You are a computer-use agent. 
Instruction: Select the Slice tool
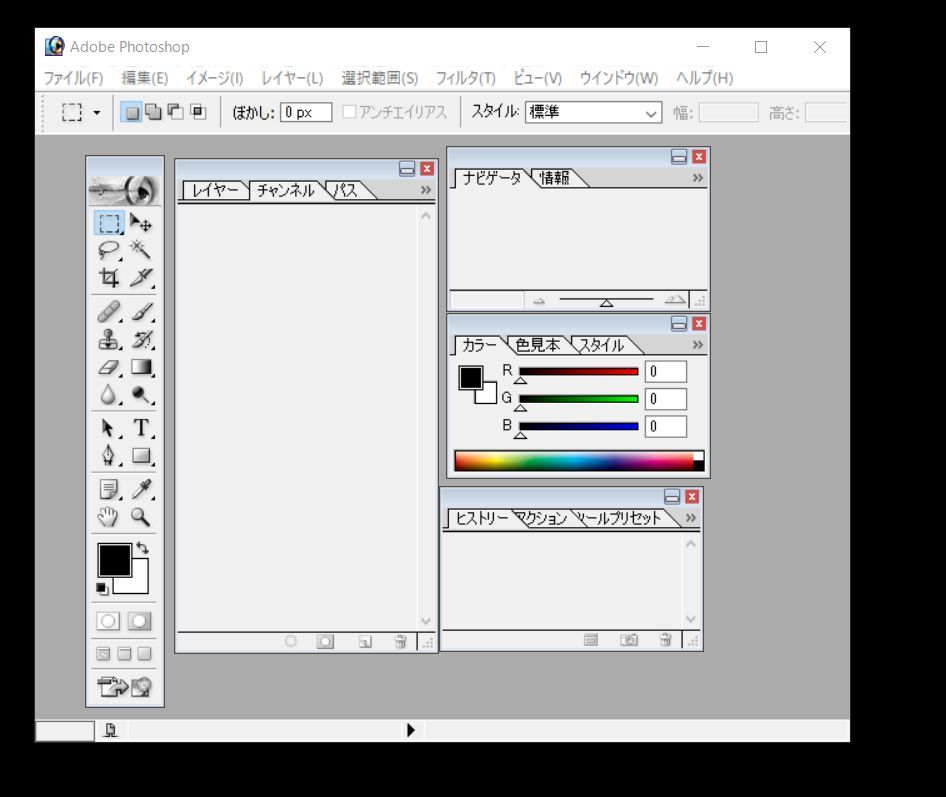tap(141, 278)
